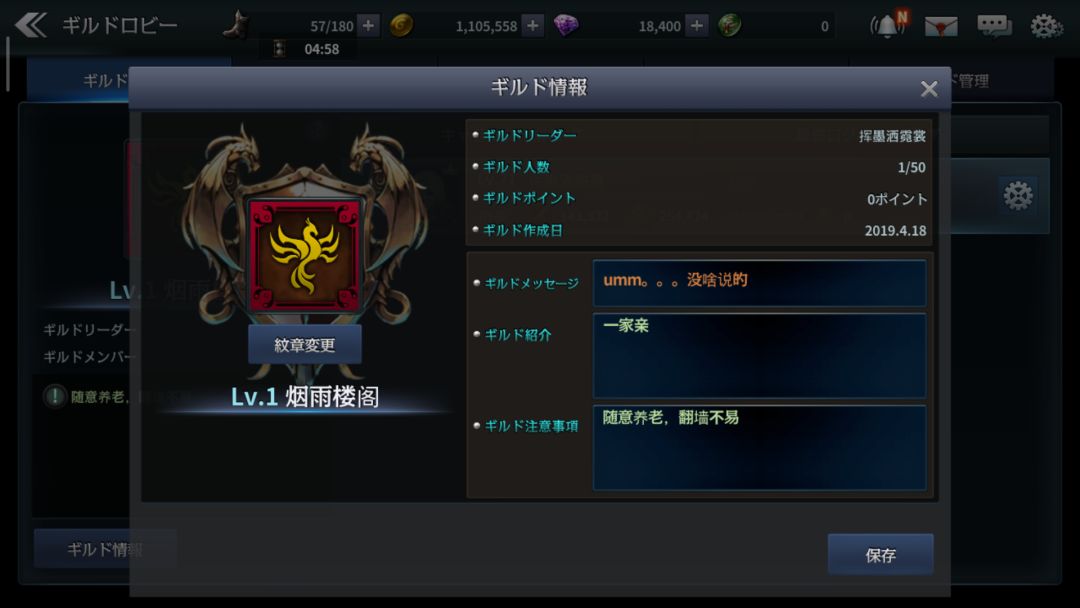
Task: Open the notification bell icon
Action: pos(889,25)
